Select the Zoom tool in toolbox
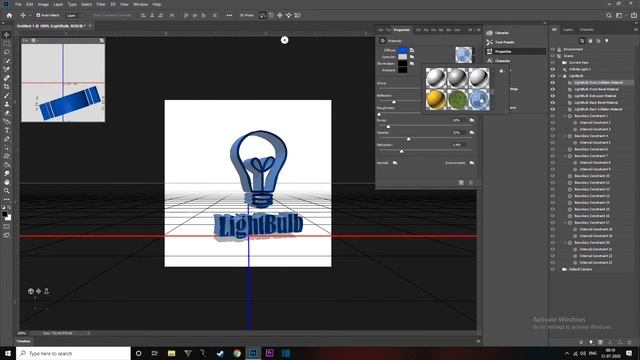Viewport: 640px width, 360px height. 7,191
